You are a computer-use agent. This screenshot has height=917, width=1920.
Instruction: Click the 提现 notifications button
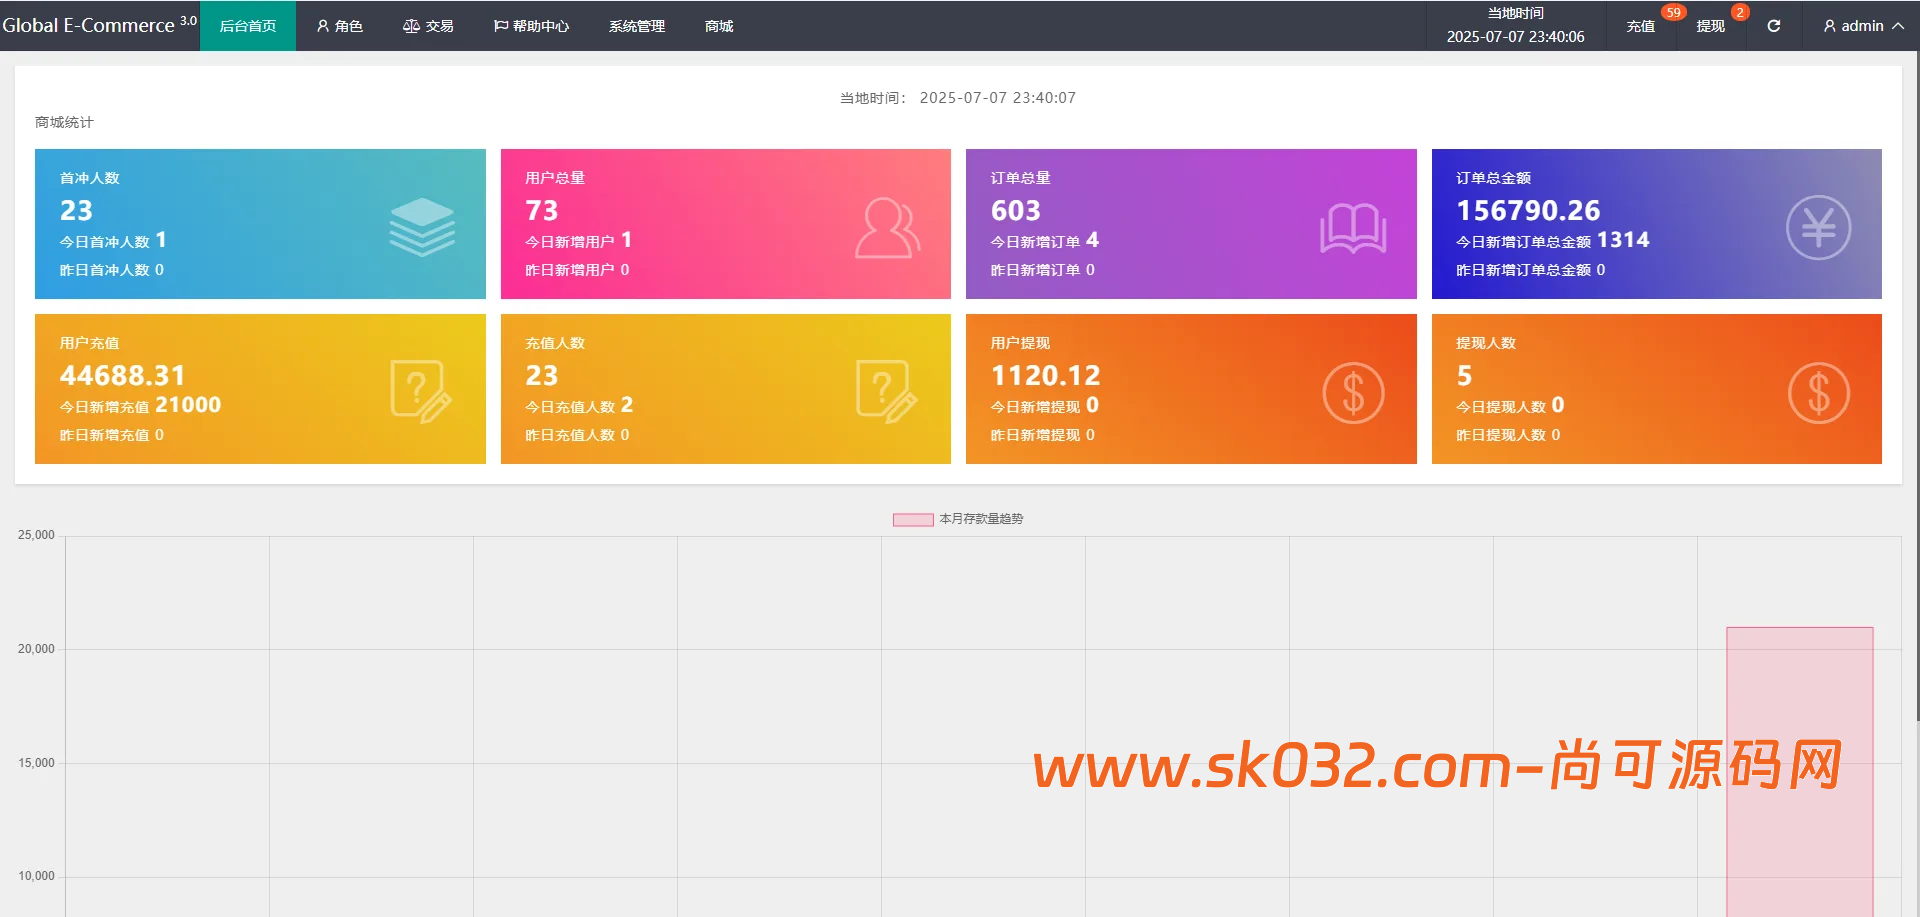[x=1710, y=26]
